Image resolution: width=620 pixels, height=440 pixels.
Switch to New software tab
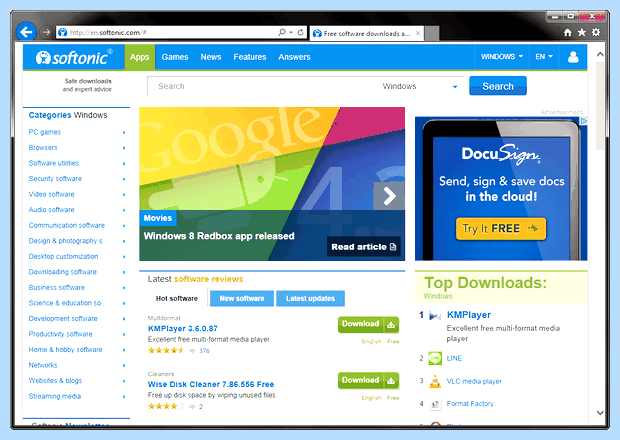tap(242, 298)
